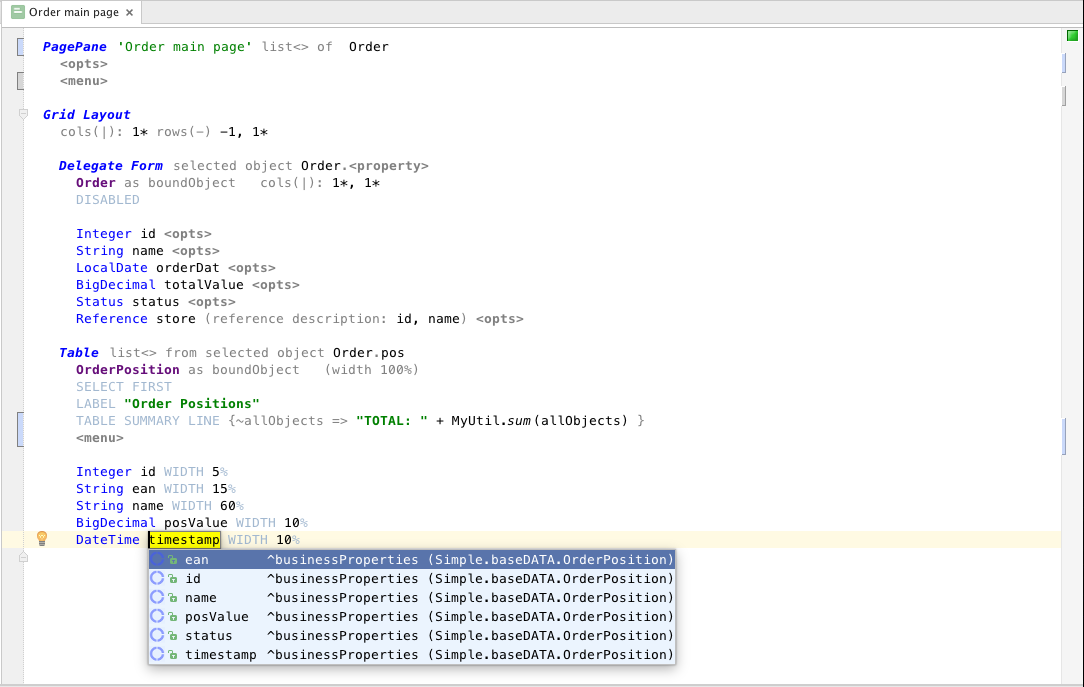Click the property icon beside the 'timestamp' suggestion
This screenshot has width=1084, height=687.
(x=157, y=655)
